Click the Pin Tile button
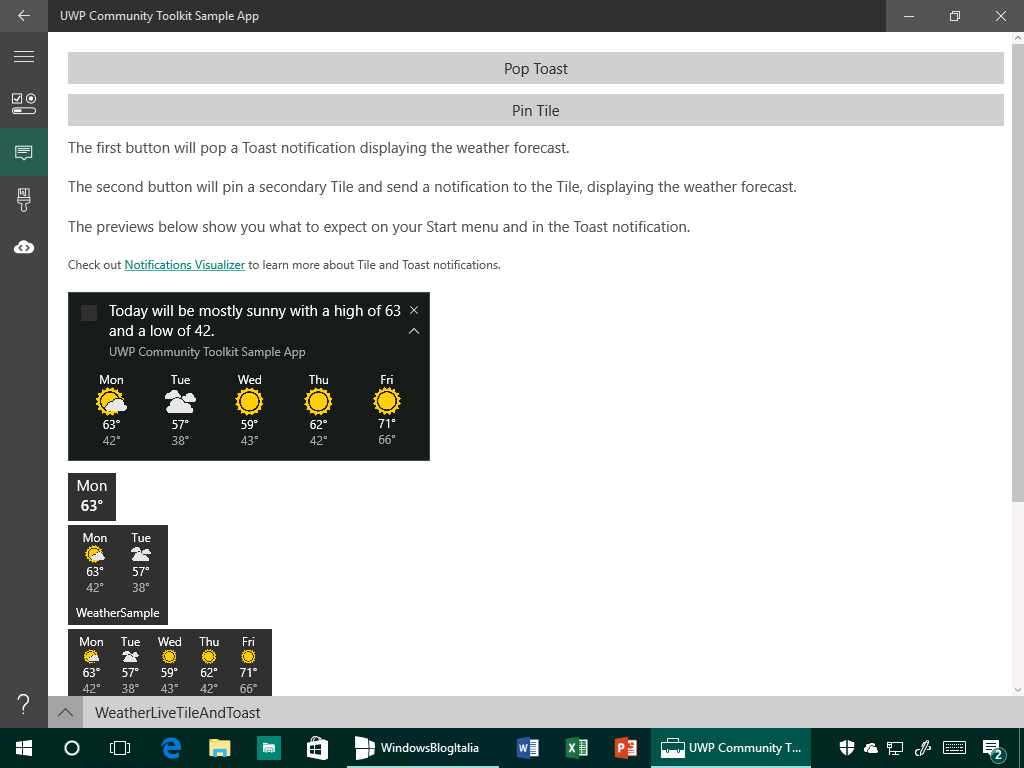This screenshot has width=1024, height=768. coord(536,110)
